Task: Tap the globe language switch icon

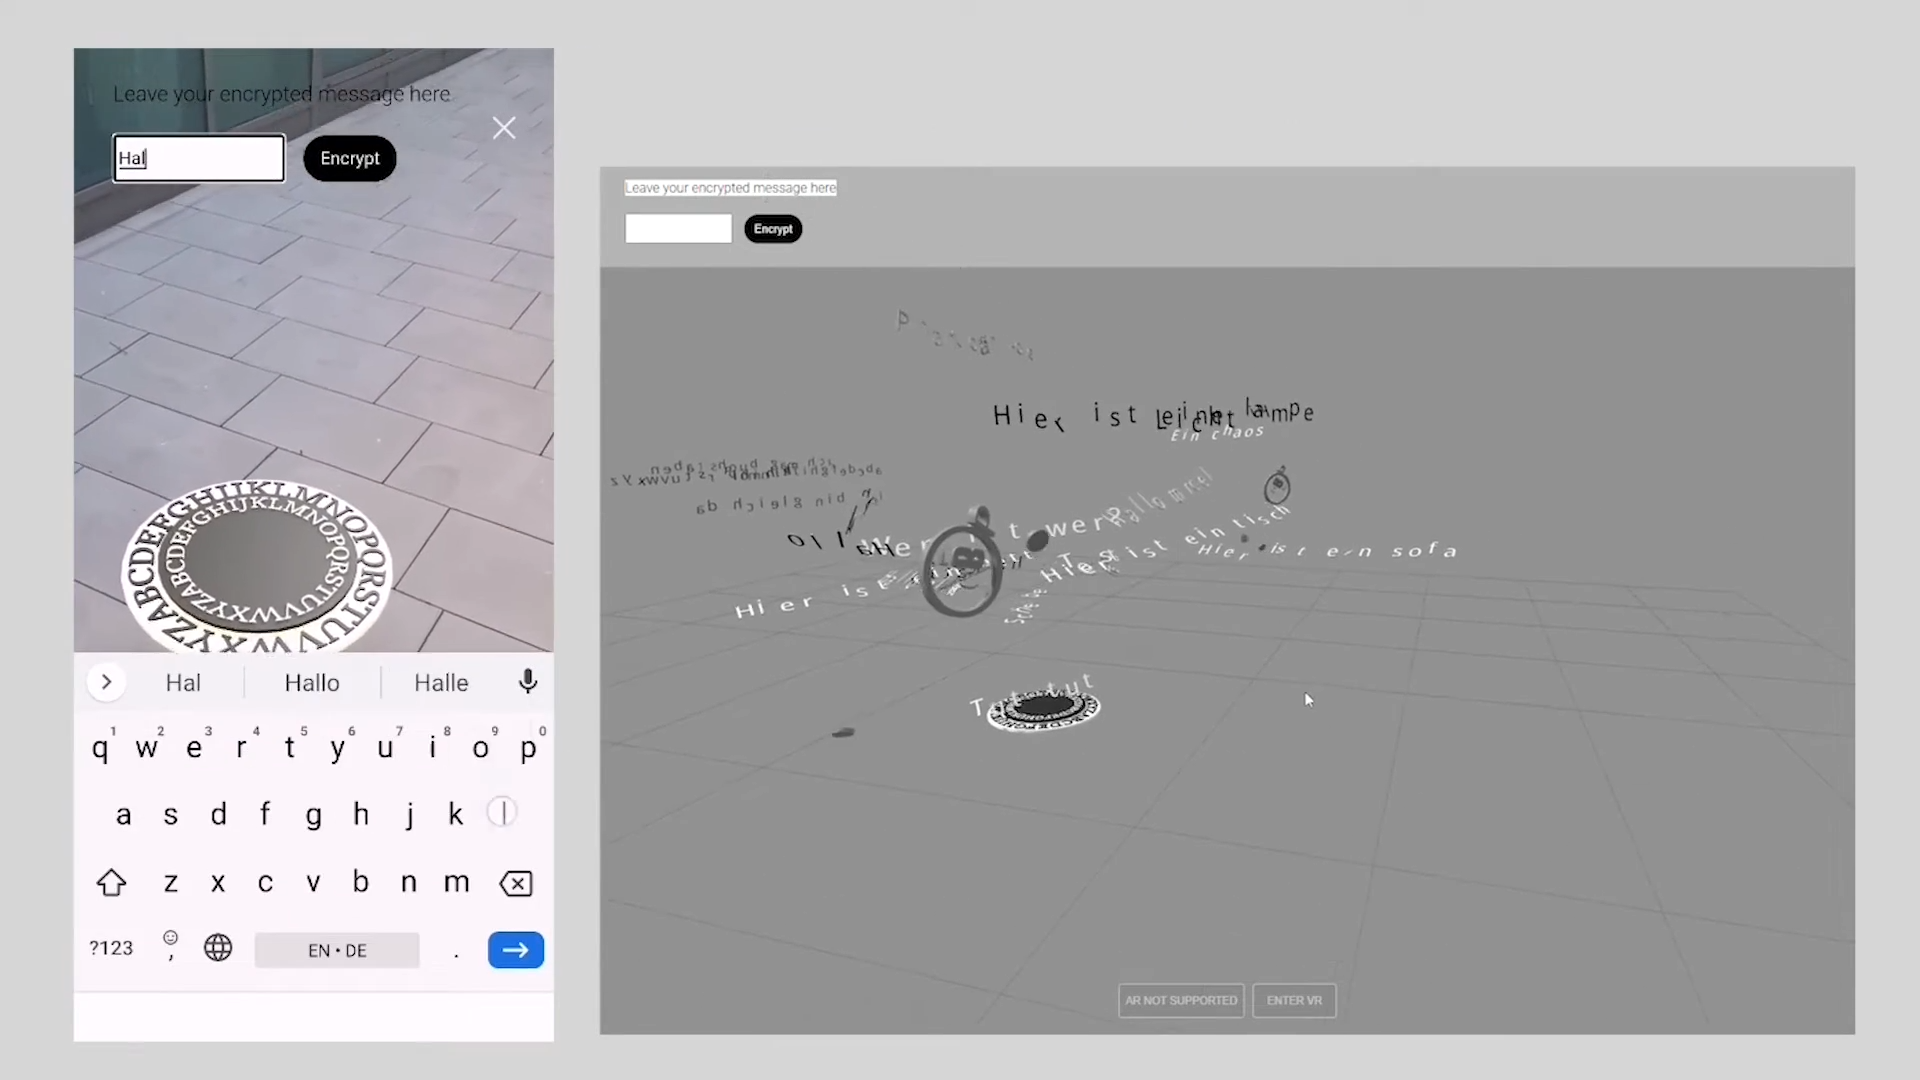Action: 218,948
